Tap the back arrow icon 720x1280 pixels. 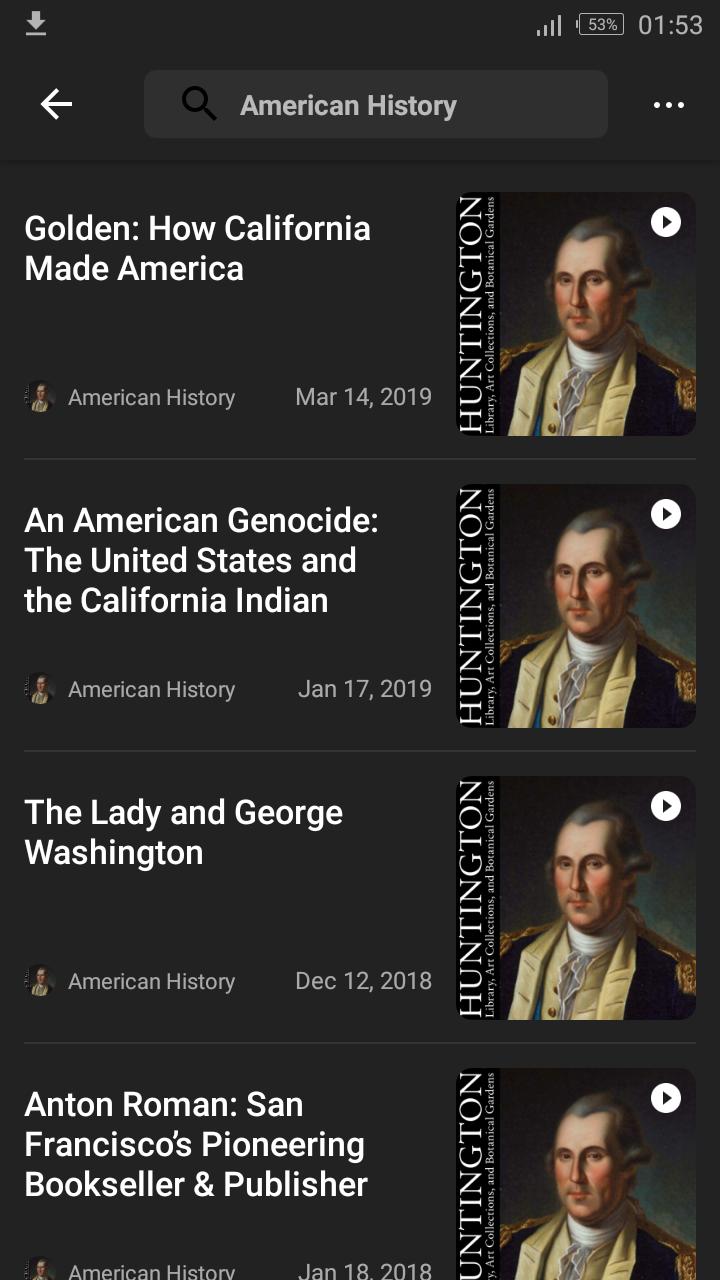[x=56, y=104]
